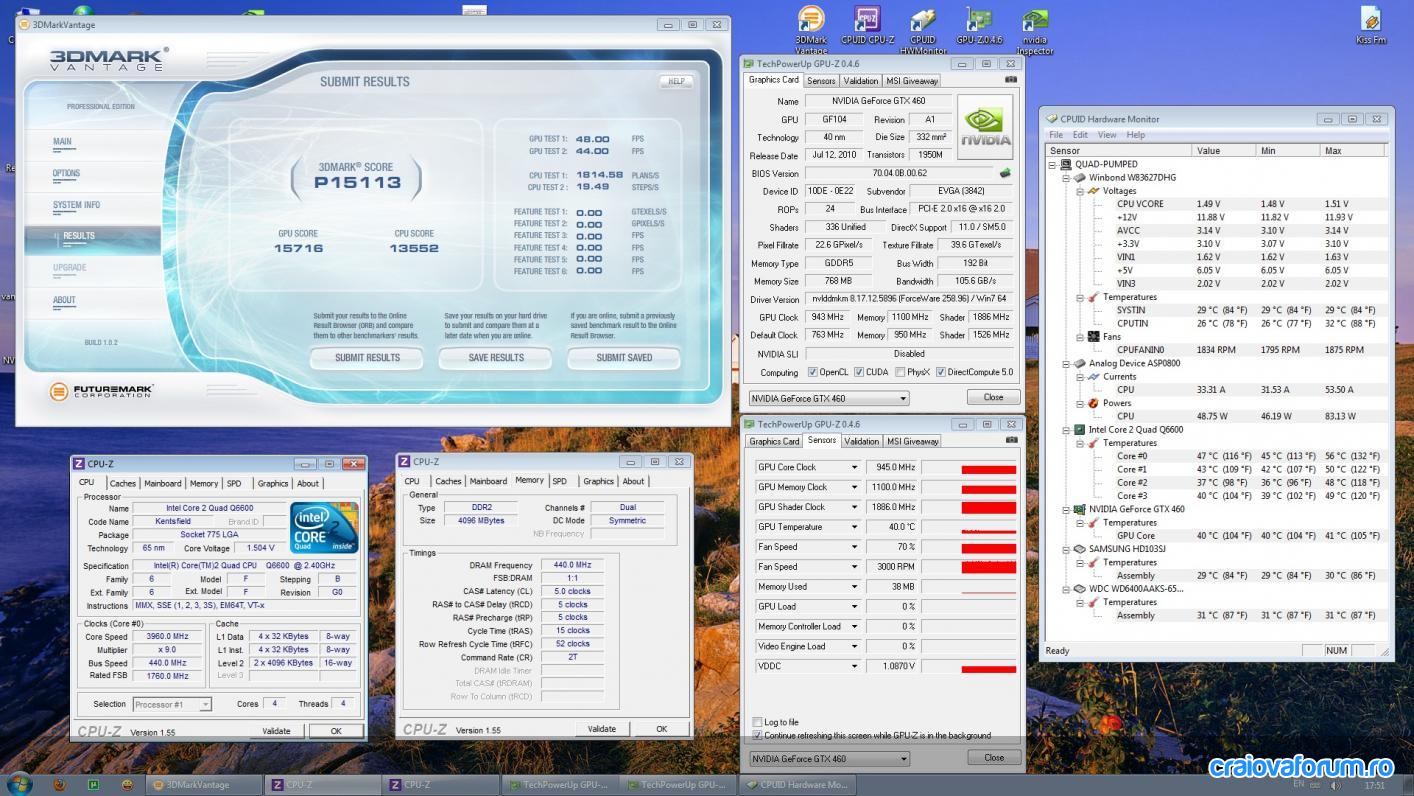1414x796 pixels.
Task: Click the SUBMIT RESULTS button in 3DMark Vantage
Action: click(x=367, y=358)
